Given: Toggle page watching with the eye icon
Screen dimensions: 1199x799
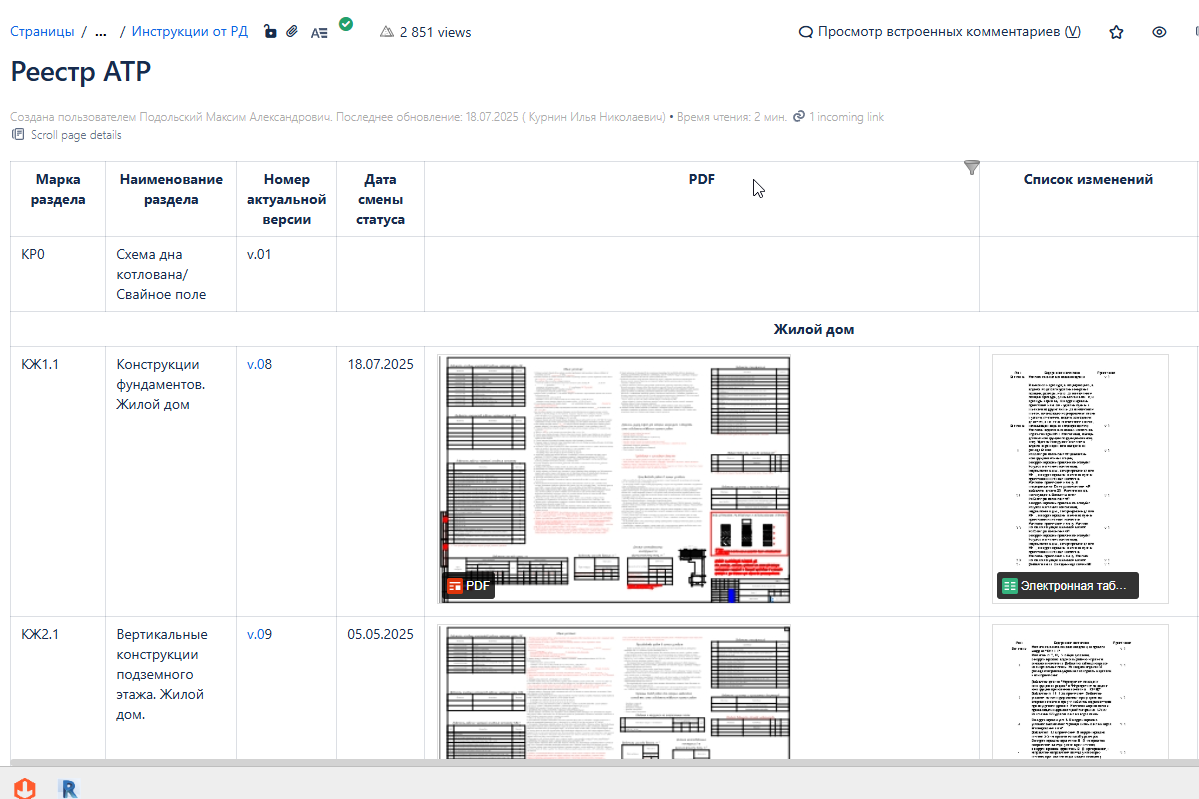Looking at the screenshot, I should (x=1159, y=32).
